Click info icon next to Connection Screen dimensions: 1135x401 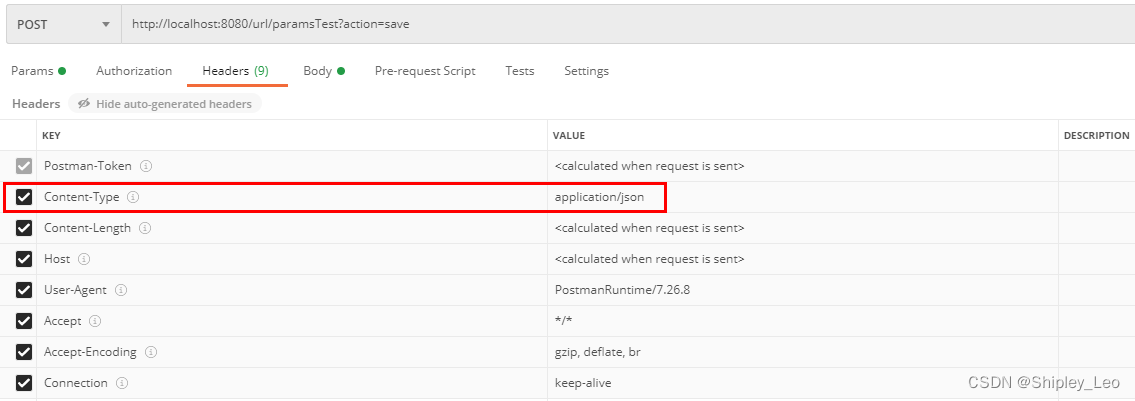[122, 383]
